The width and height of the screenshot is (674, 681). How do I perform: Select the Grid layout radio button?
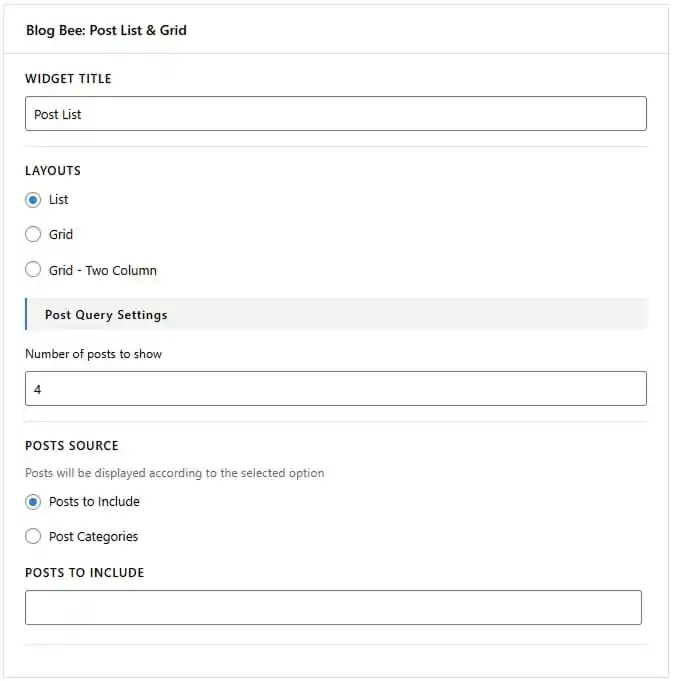33,234
